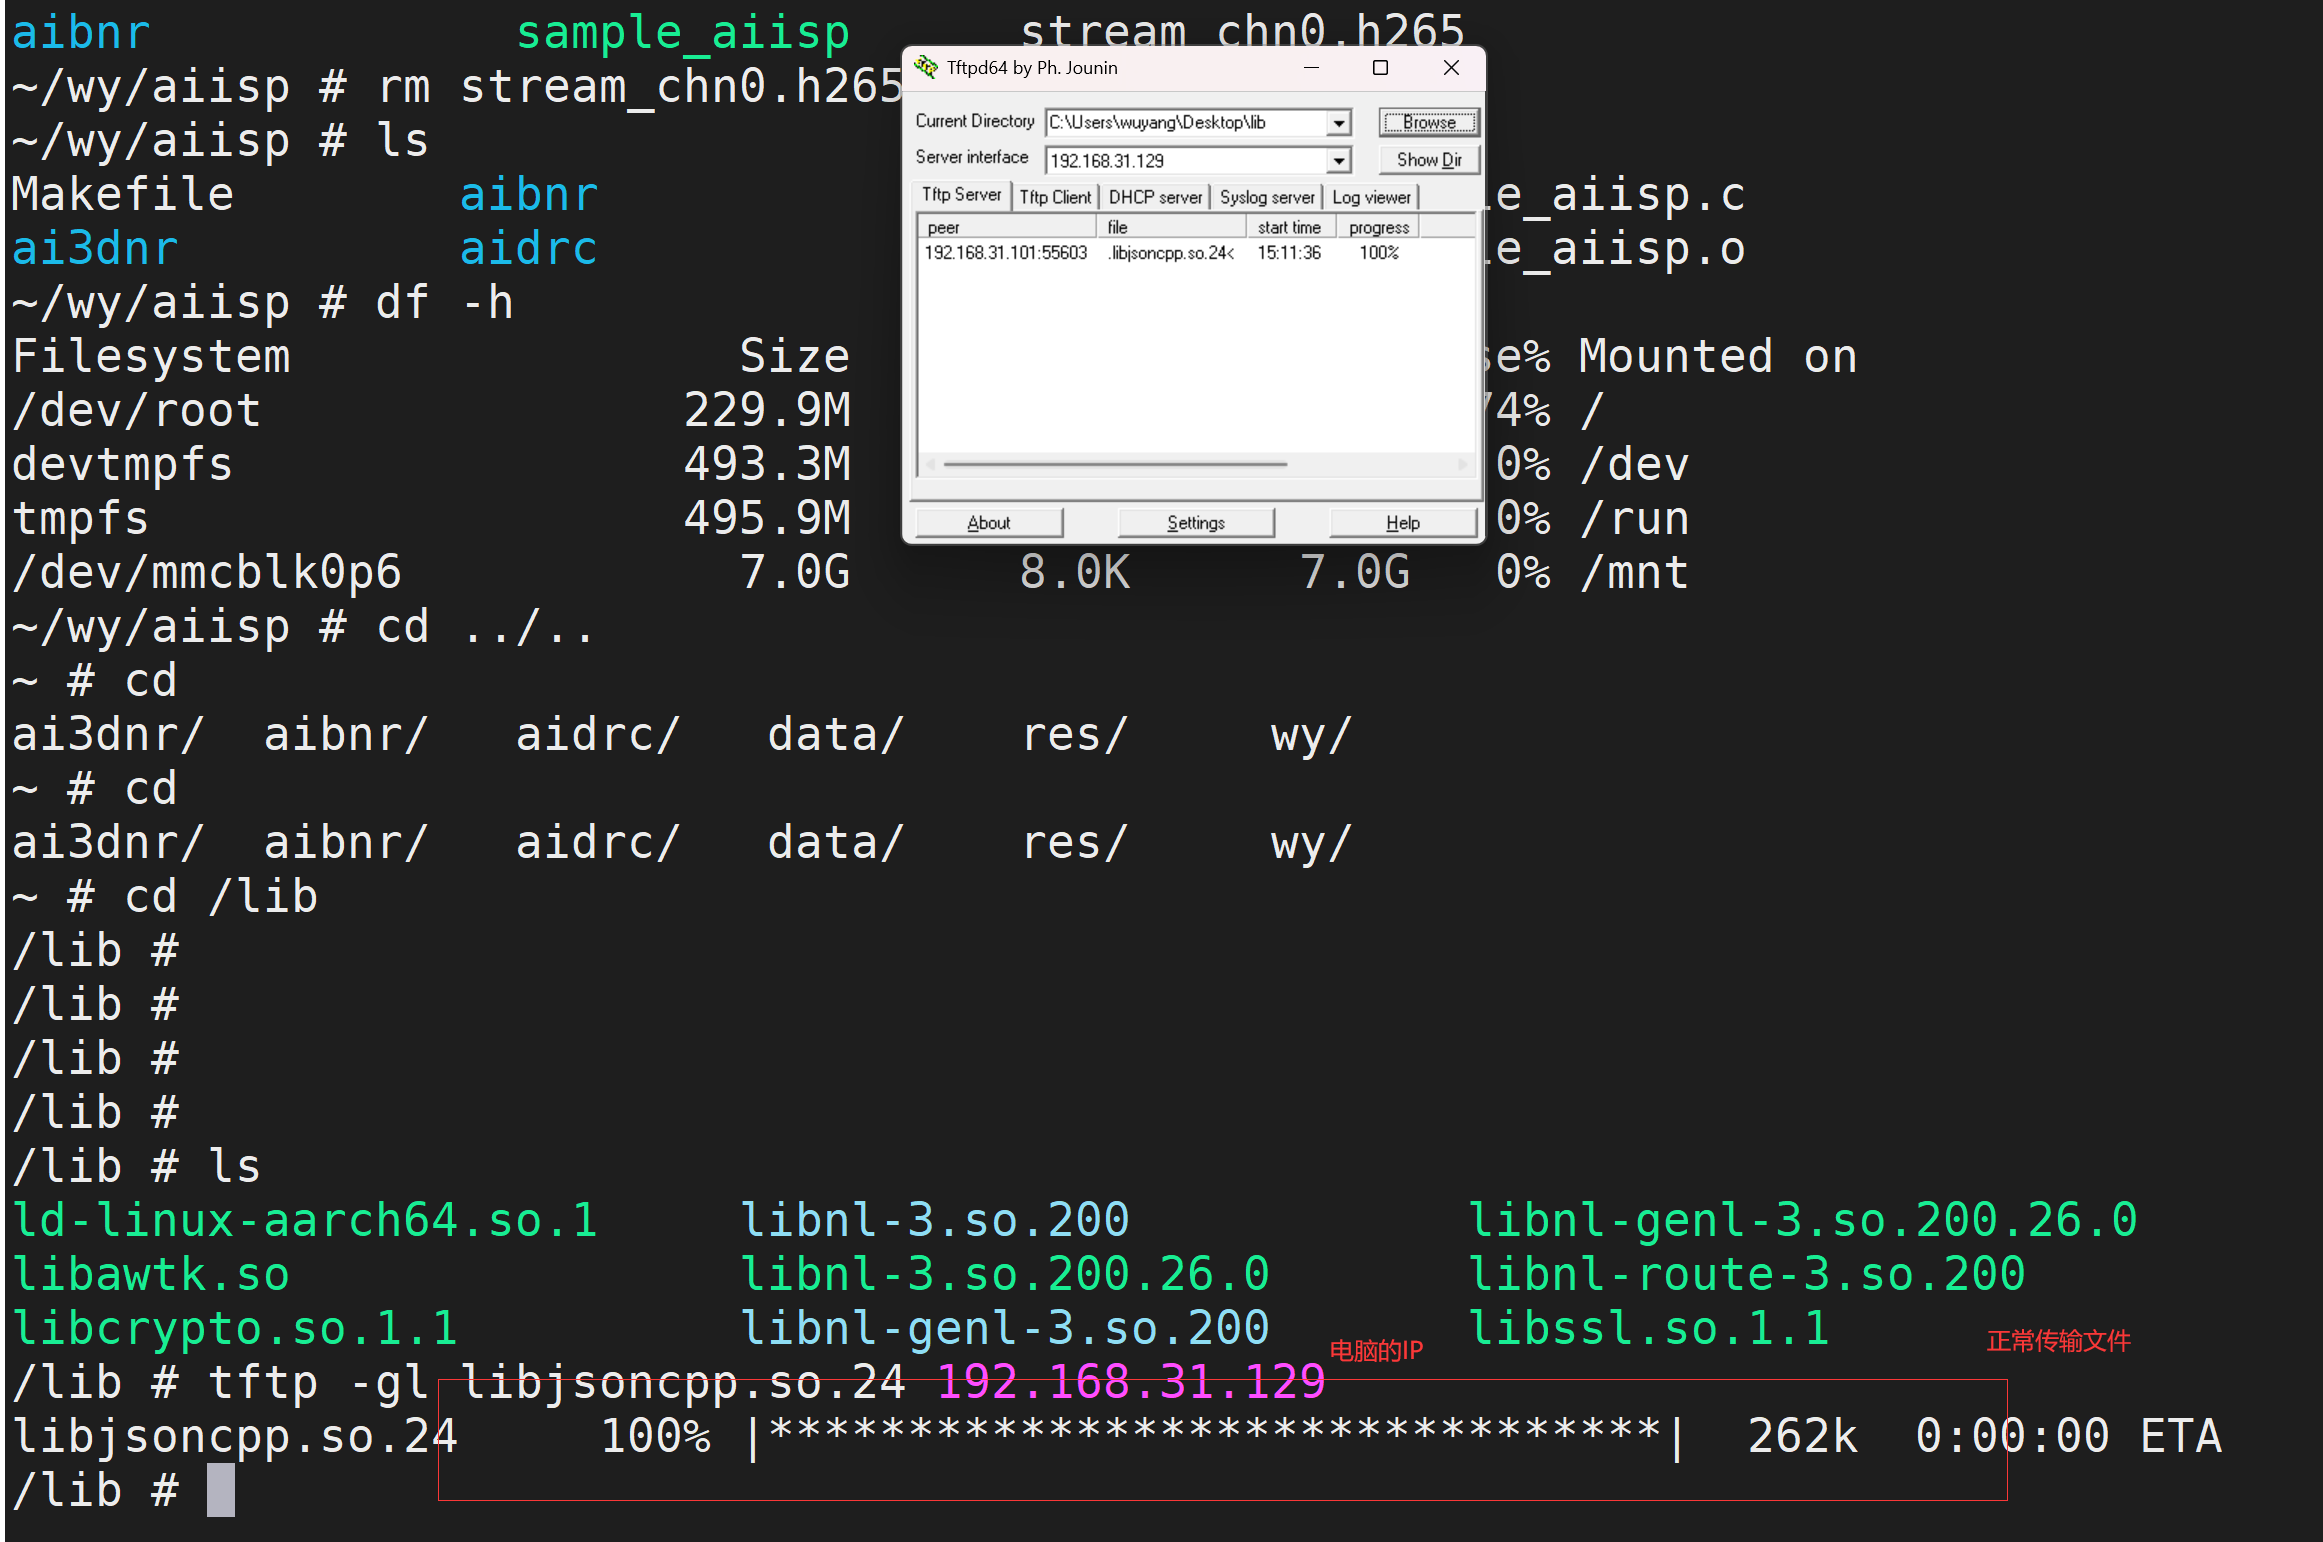Maximize the Tftpd64 window

[x=1380, y=67]
